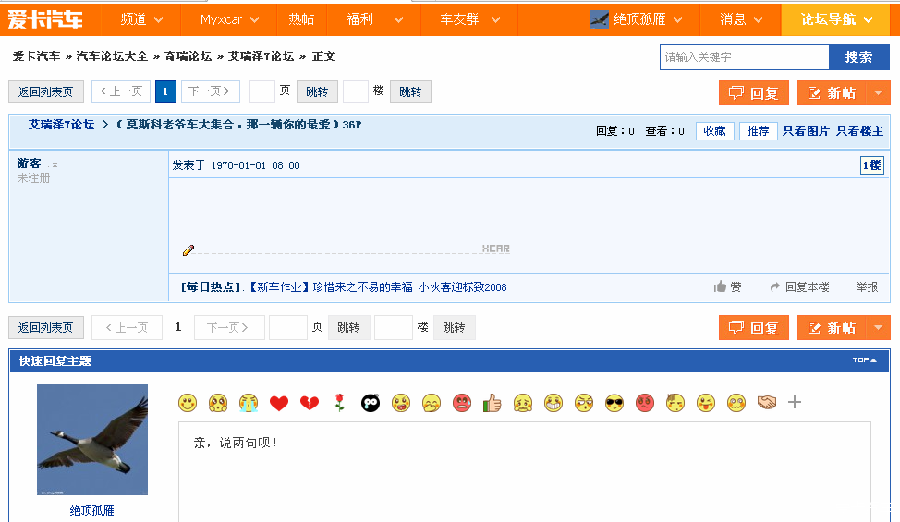Open the 车友群 dropdown menu

click(470, 20)
